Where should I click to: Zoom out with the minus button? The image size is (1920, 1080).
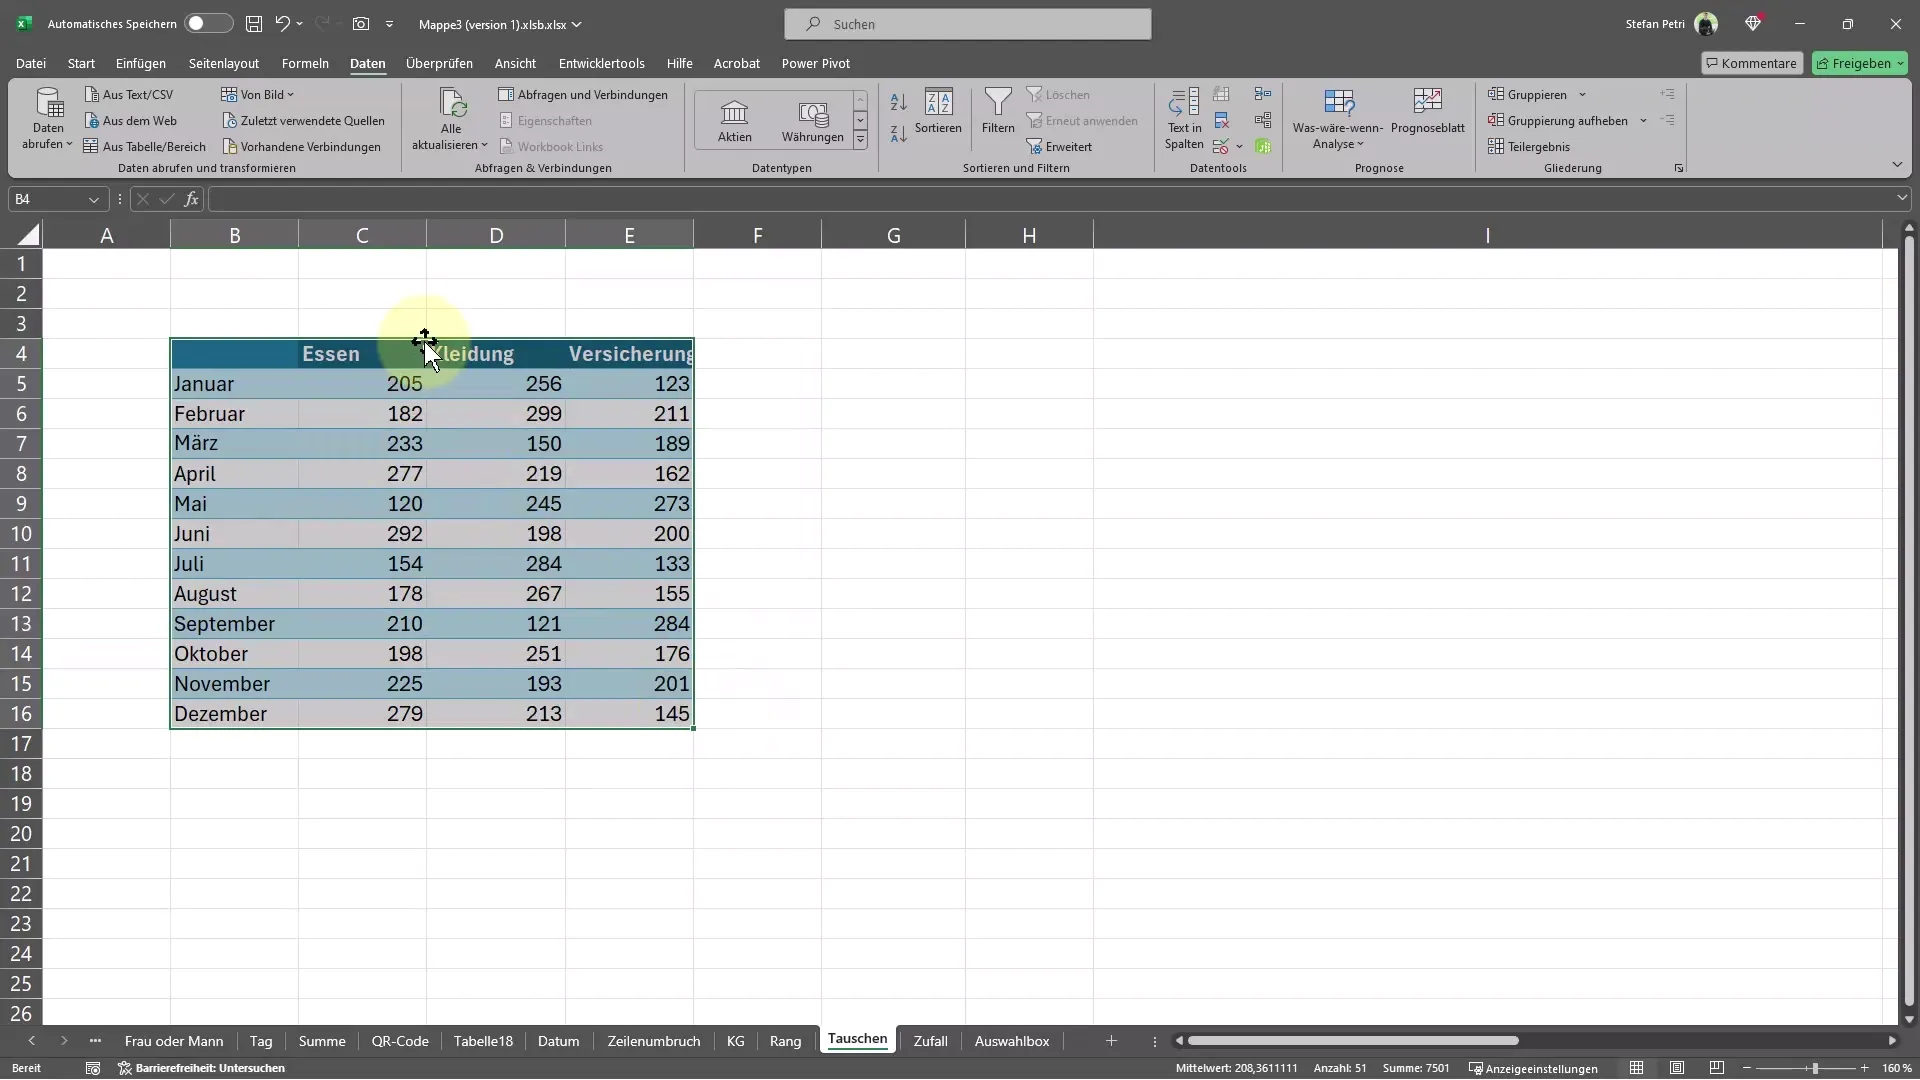[x=1747, y=1068]
